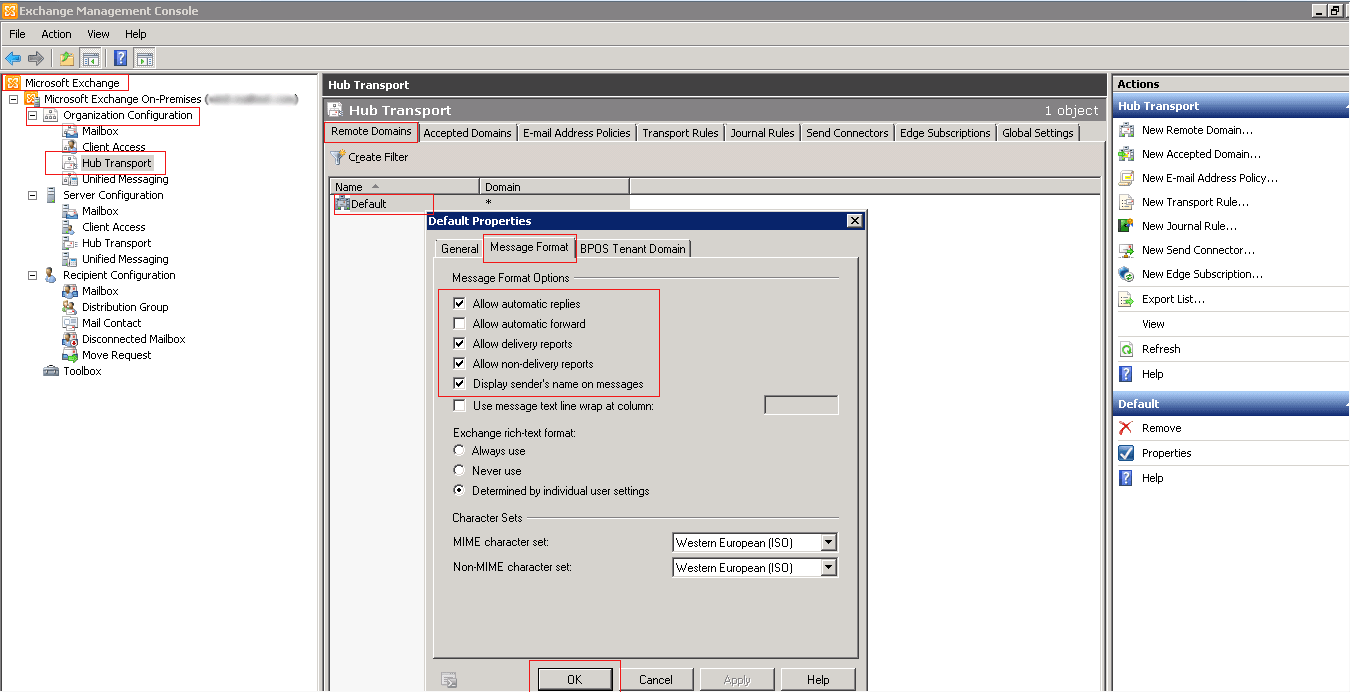Click the Back arrow toolbar icon
Viewport: 1350px width, 692px height.
[x=13, y=58]
